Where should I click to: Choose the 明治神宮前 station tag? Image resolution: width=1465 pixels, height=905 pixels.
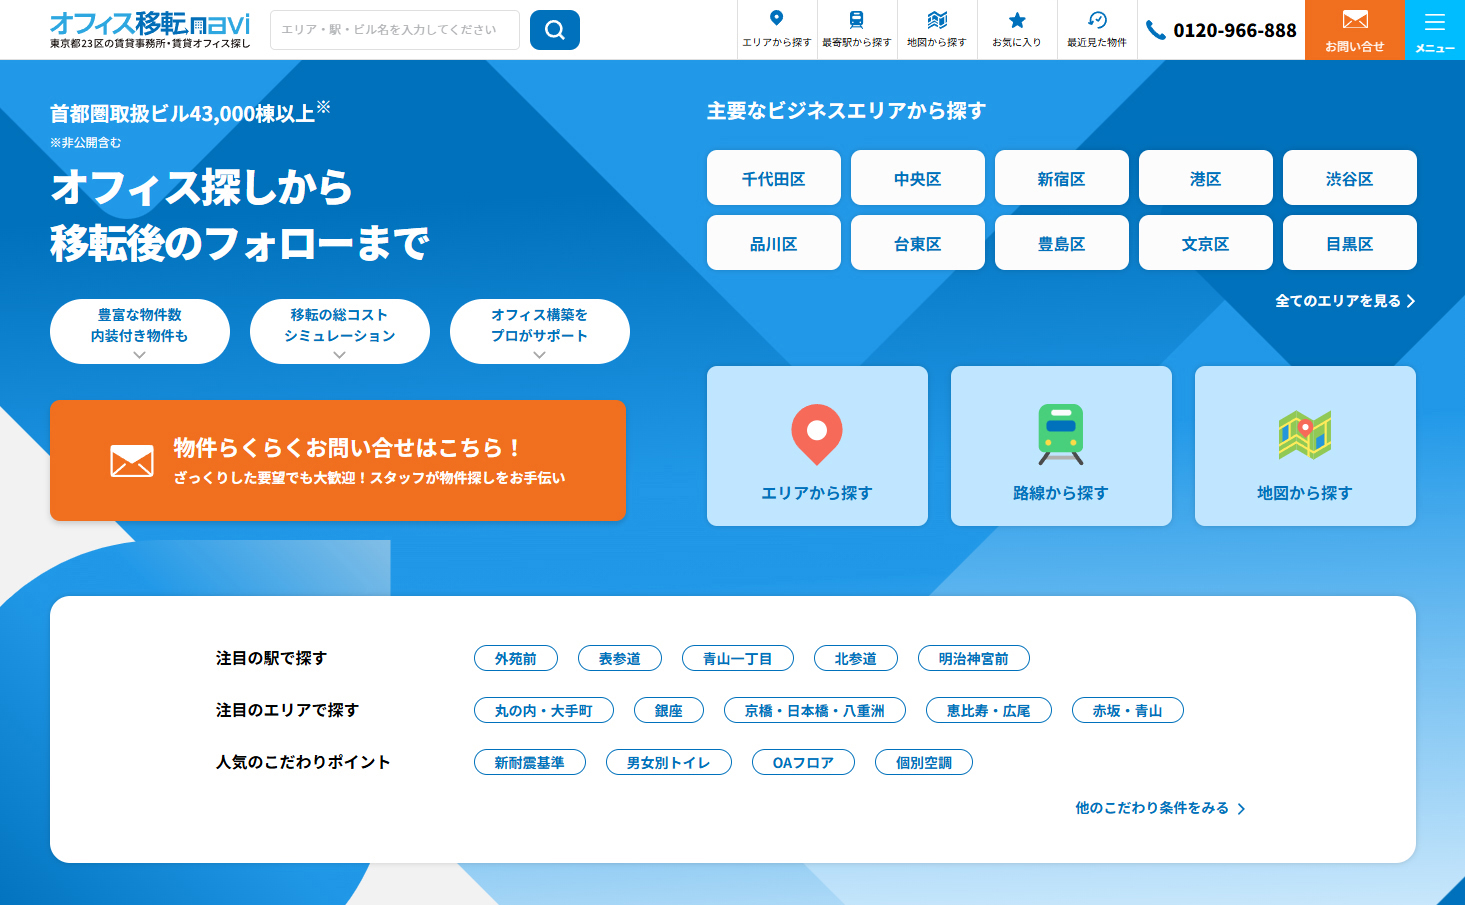coord(974,658)
